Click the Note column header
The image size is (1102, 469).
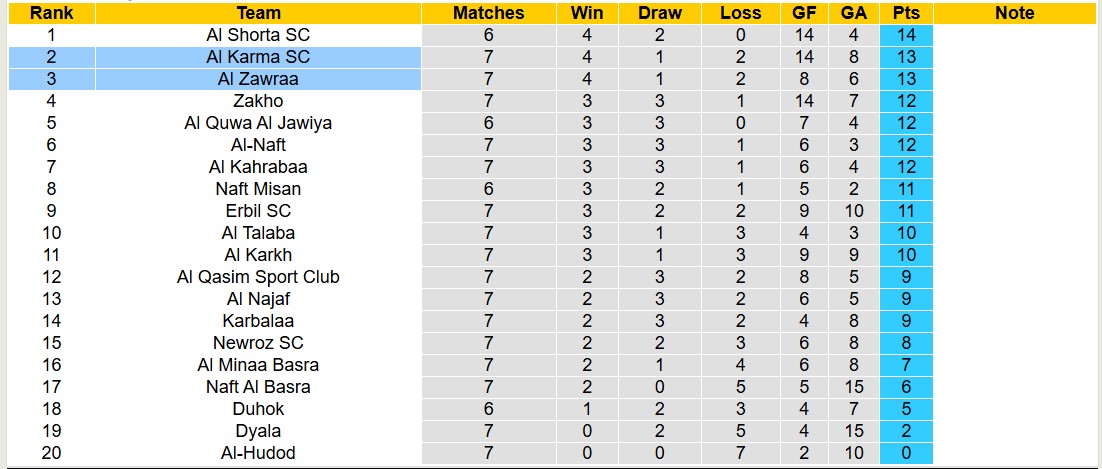pos(1015,13)
